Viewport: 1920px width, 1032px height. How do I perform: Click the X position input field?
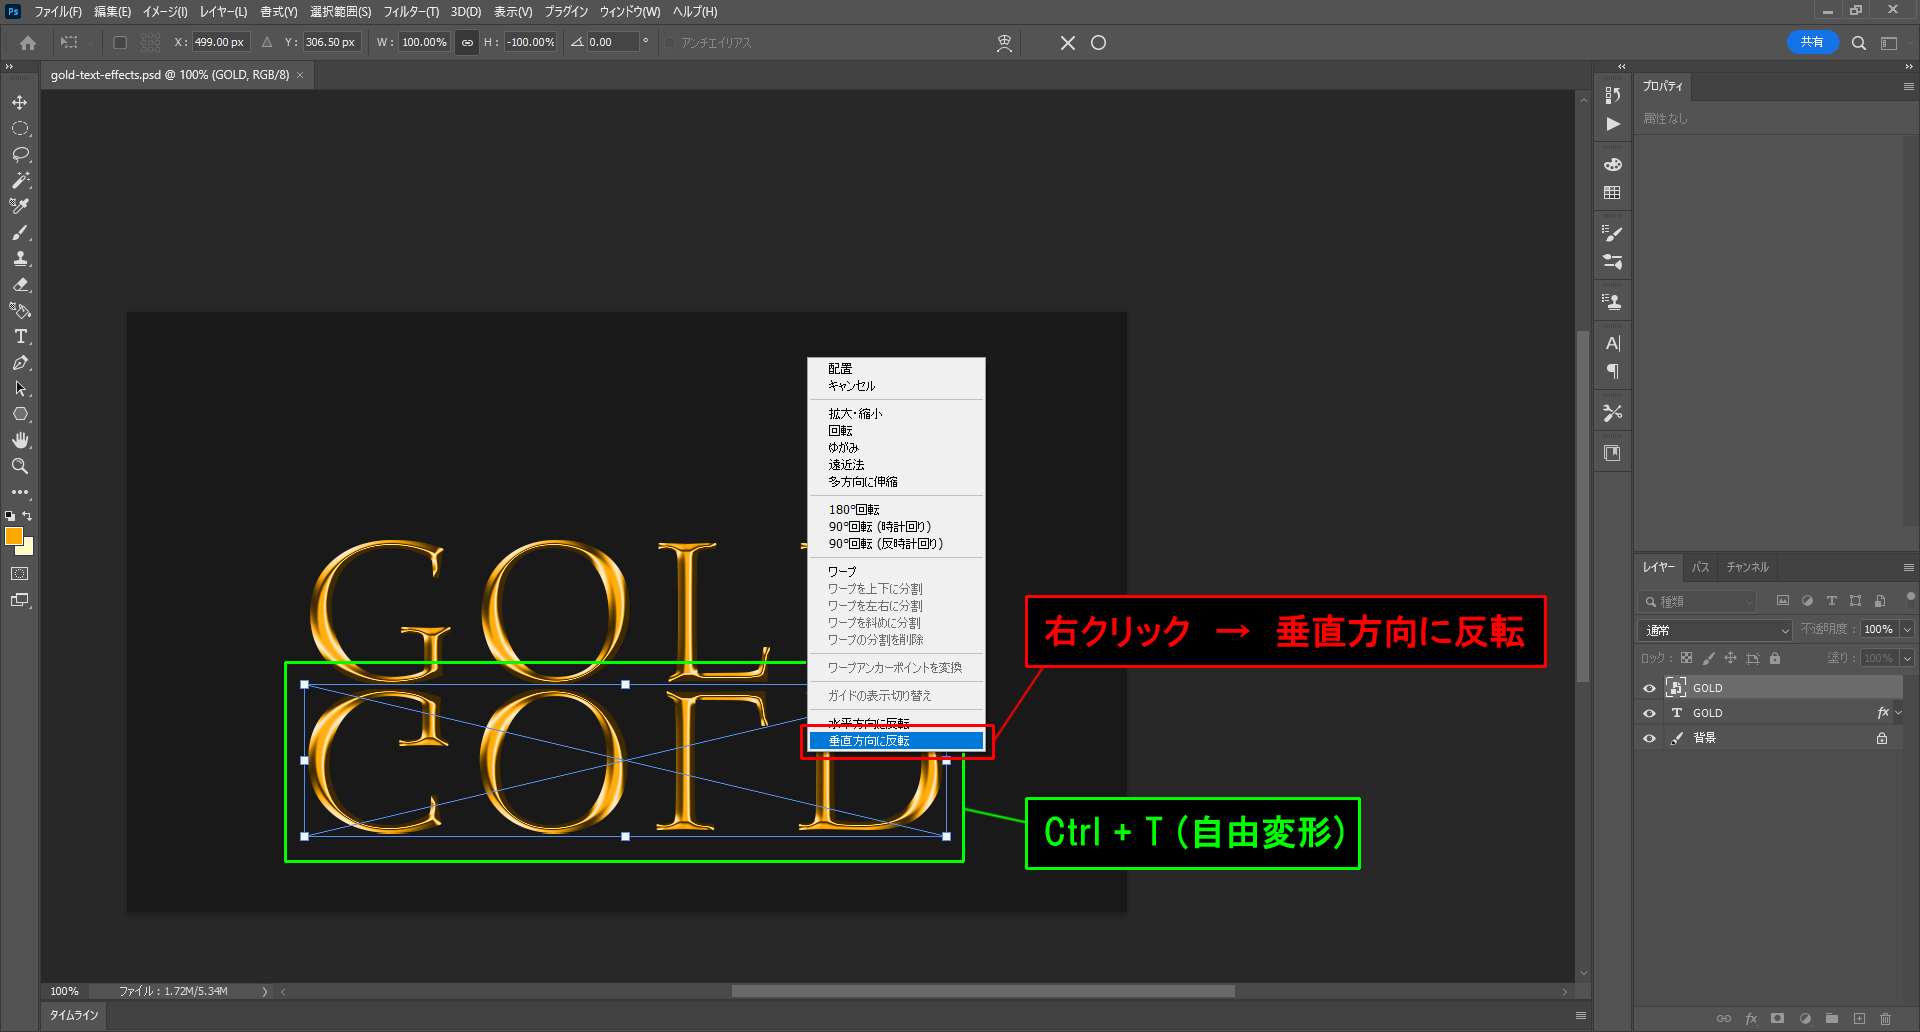[x=219, y=42]
